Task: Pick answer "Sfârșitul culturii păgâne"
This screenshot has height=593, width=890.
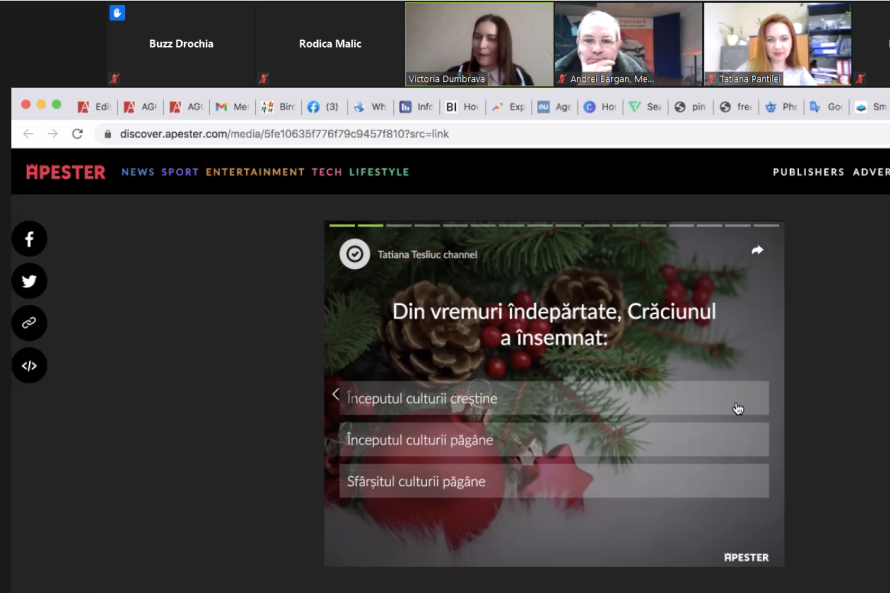Action: click(553, 481)
